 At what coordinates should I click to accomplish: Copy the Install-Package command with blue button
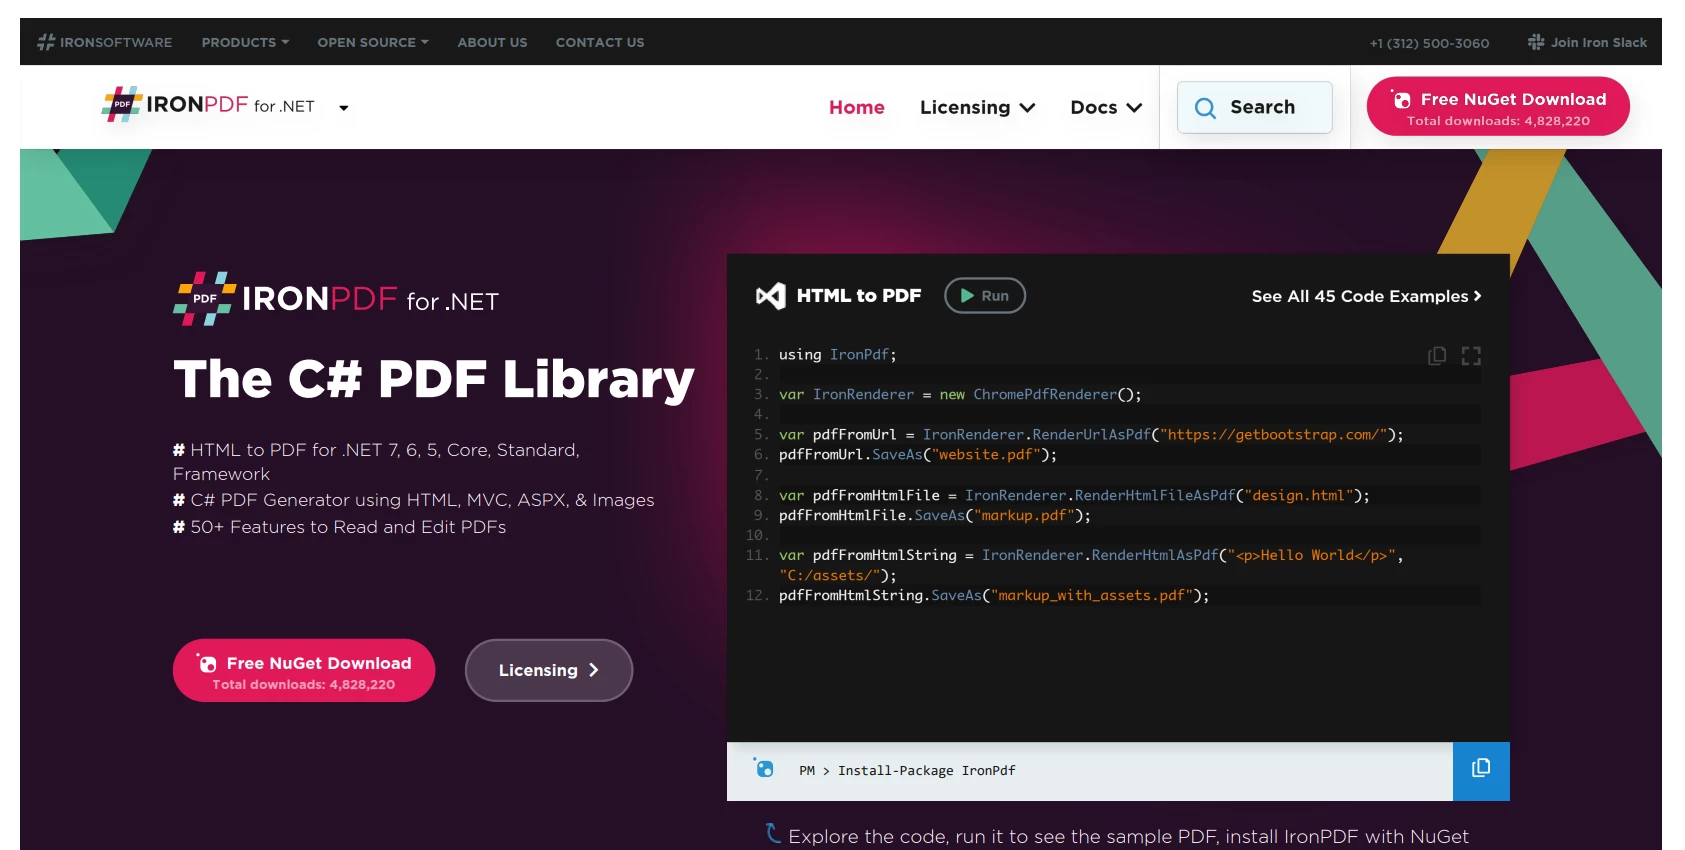coord(1481,770)
